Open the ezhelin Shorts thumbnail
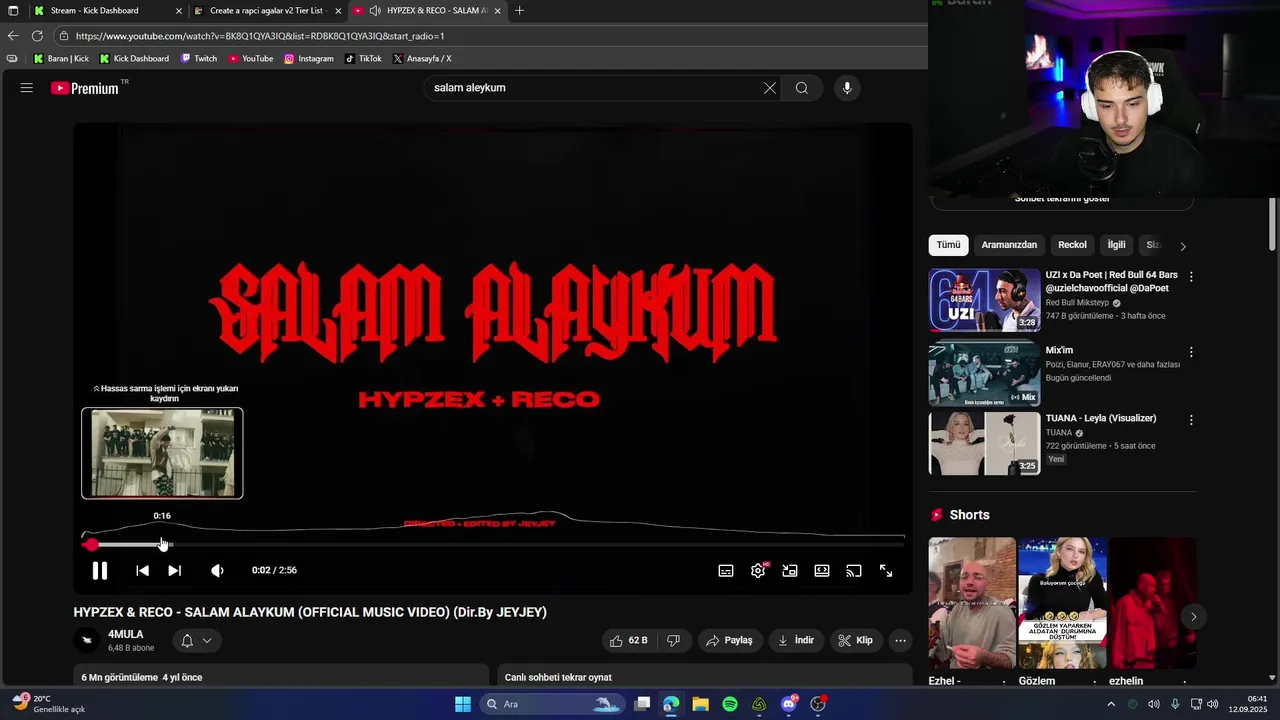 point(1152,603)
